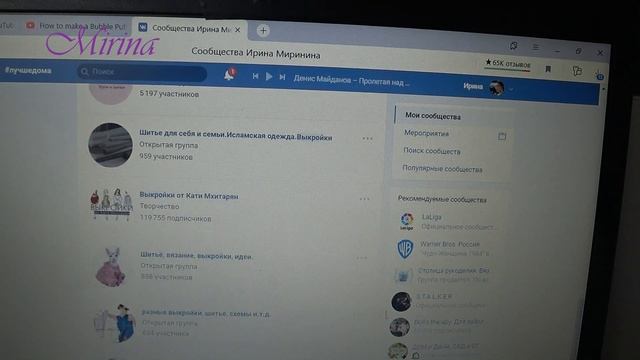
Task: Select Популярные сообщества in side menu
Action: pos(442,169)
